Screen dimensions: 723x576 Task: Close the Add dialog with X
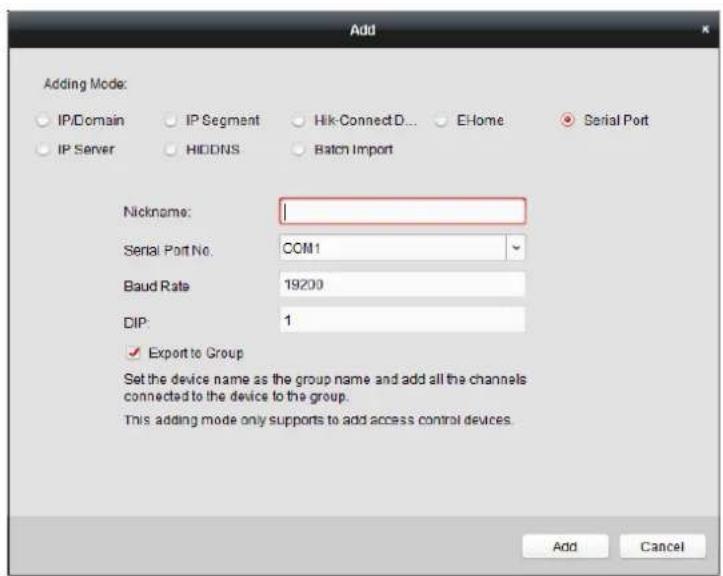coord(705,30)
